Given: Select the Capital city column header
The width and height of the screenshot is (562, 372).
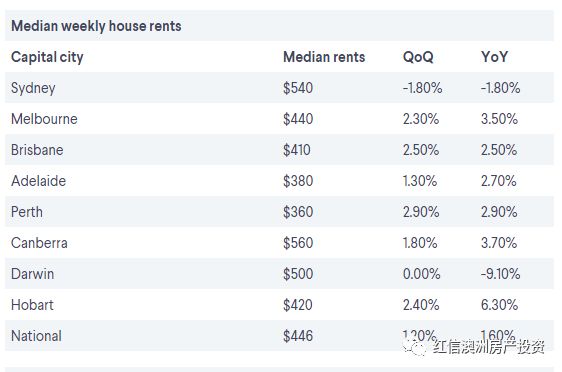Looking at the screenshot, I should tap(47, 57).
